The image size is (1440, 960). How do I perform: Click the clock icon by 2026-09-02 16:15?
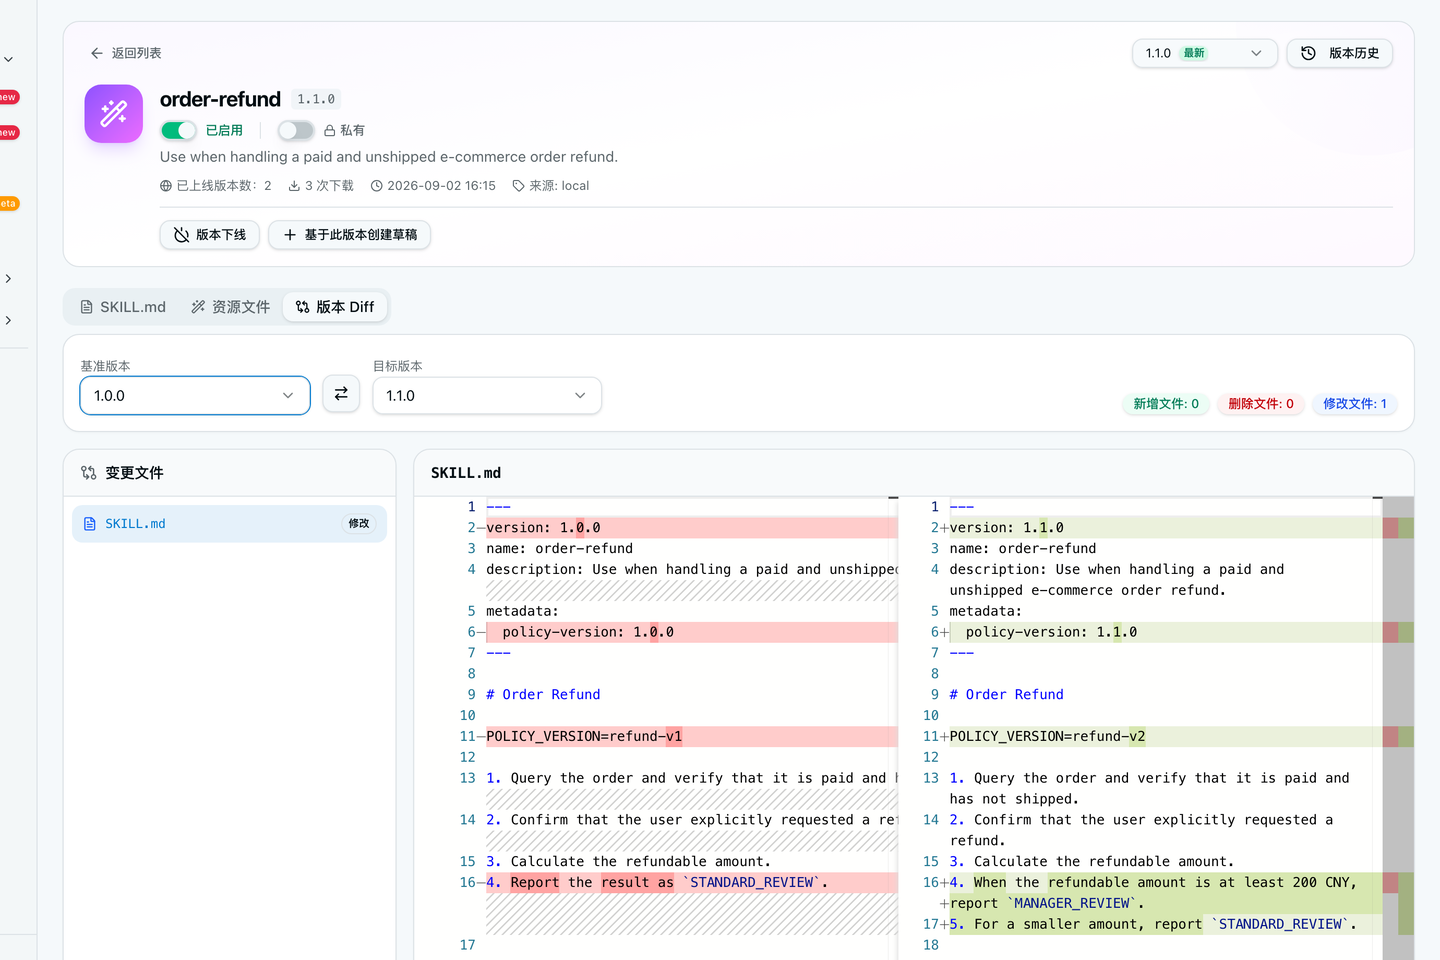point(377,186)
